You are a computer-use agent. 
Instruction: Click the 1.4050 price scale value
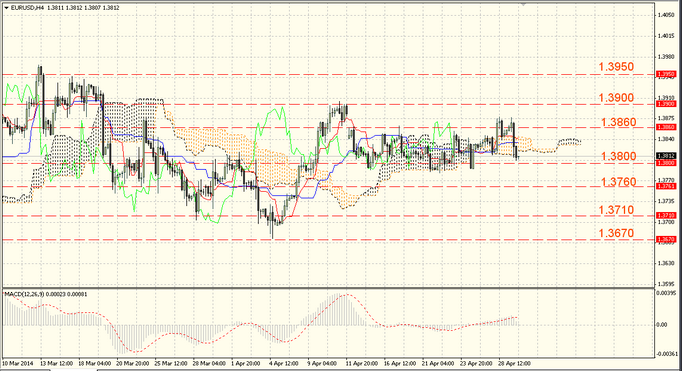pyautogui.click(x=666, y=15)
